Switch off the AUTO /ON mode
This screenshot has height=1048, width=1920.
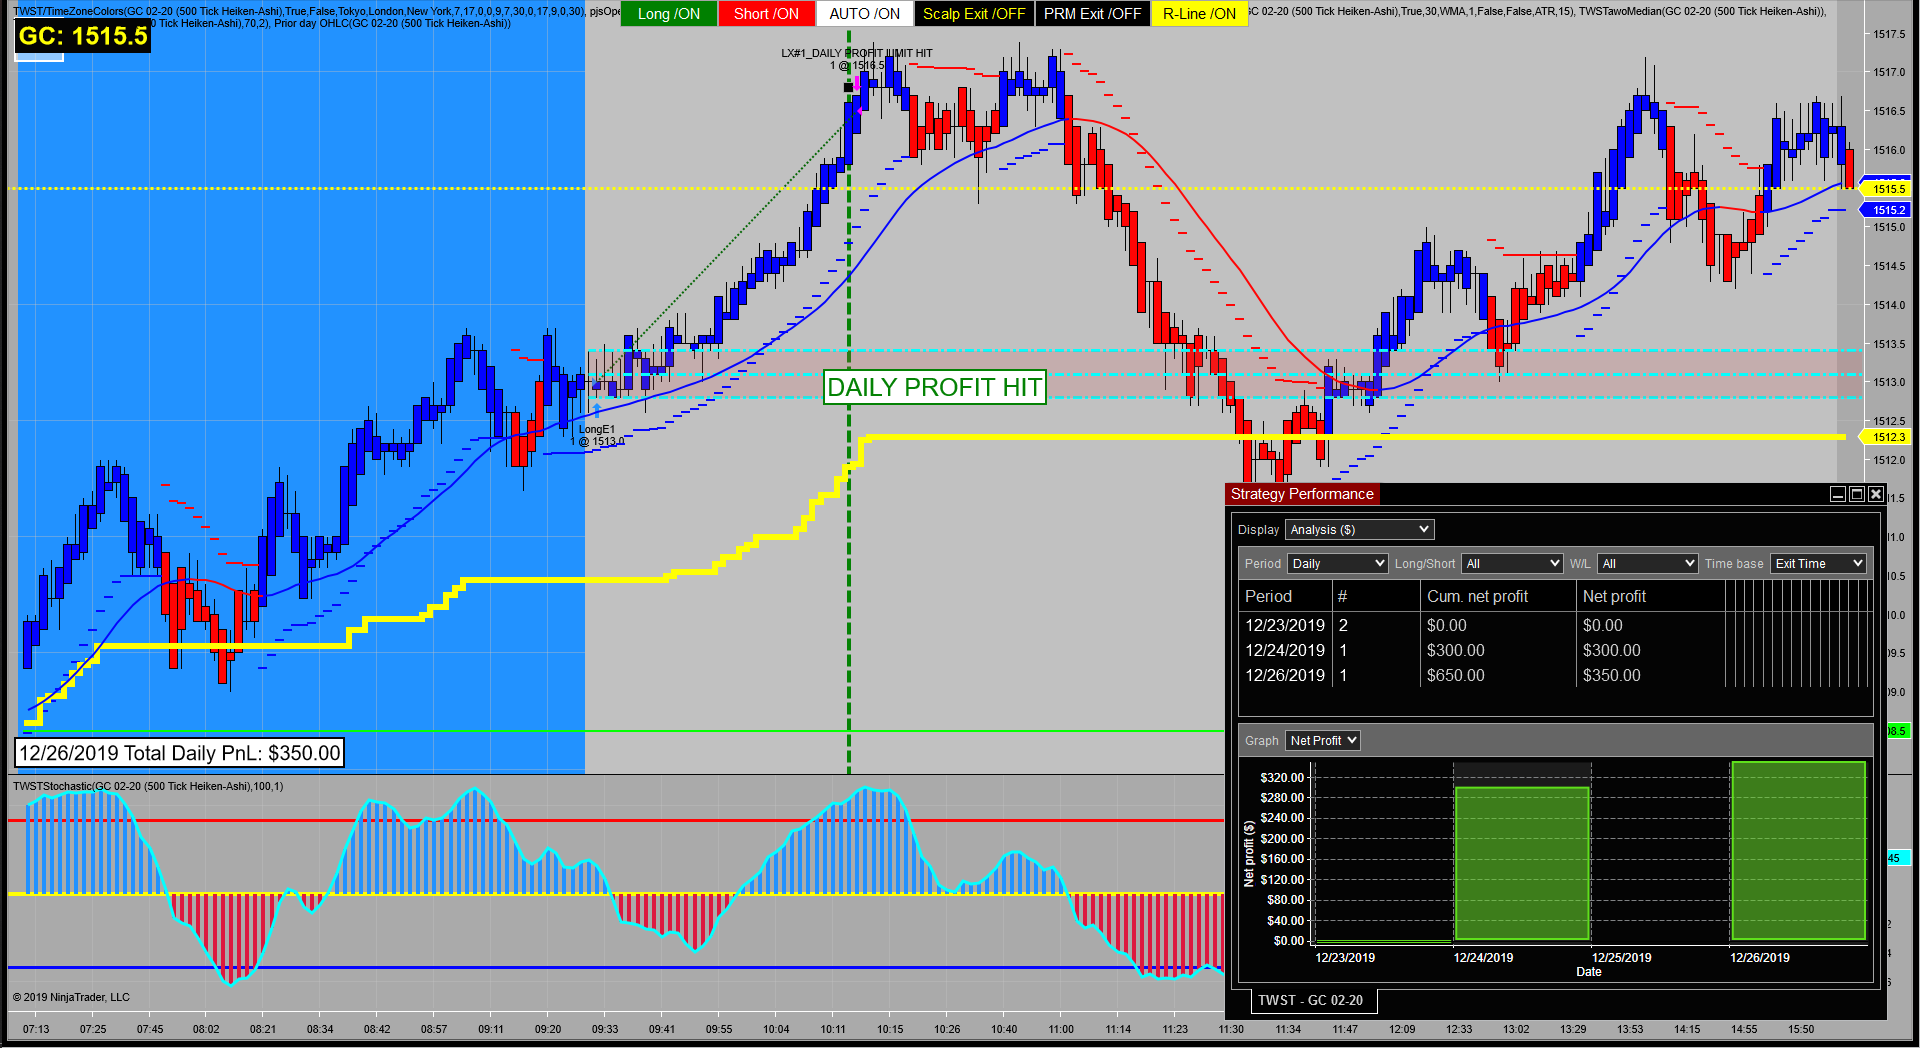(x=864, y=14)
